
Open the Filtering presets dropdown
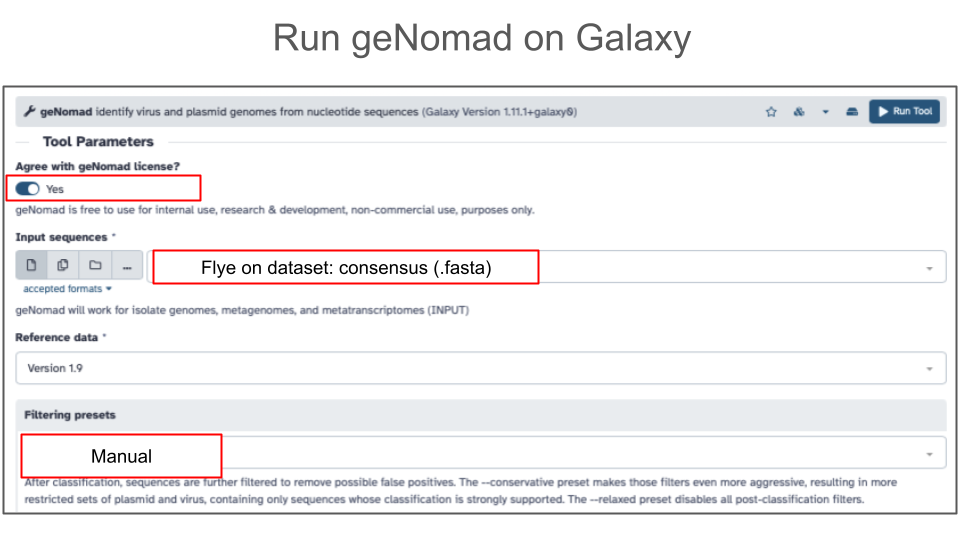(x=929, y=454)
